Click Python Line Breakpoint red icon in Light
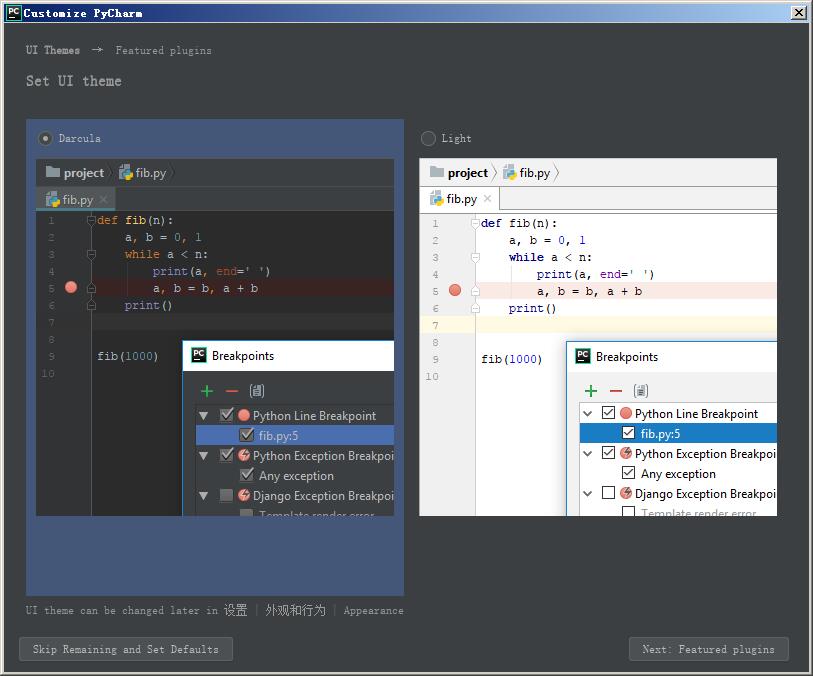The height and width of the screenshot is (676, 813). tap(626, 413)
